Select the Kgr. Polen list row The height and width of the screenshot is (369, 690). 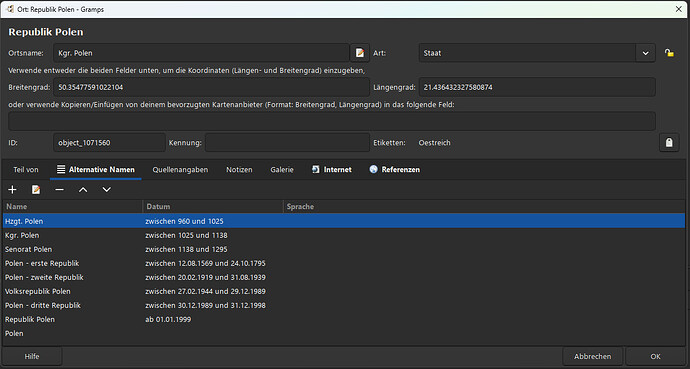344,235
